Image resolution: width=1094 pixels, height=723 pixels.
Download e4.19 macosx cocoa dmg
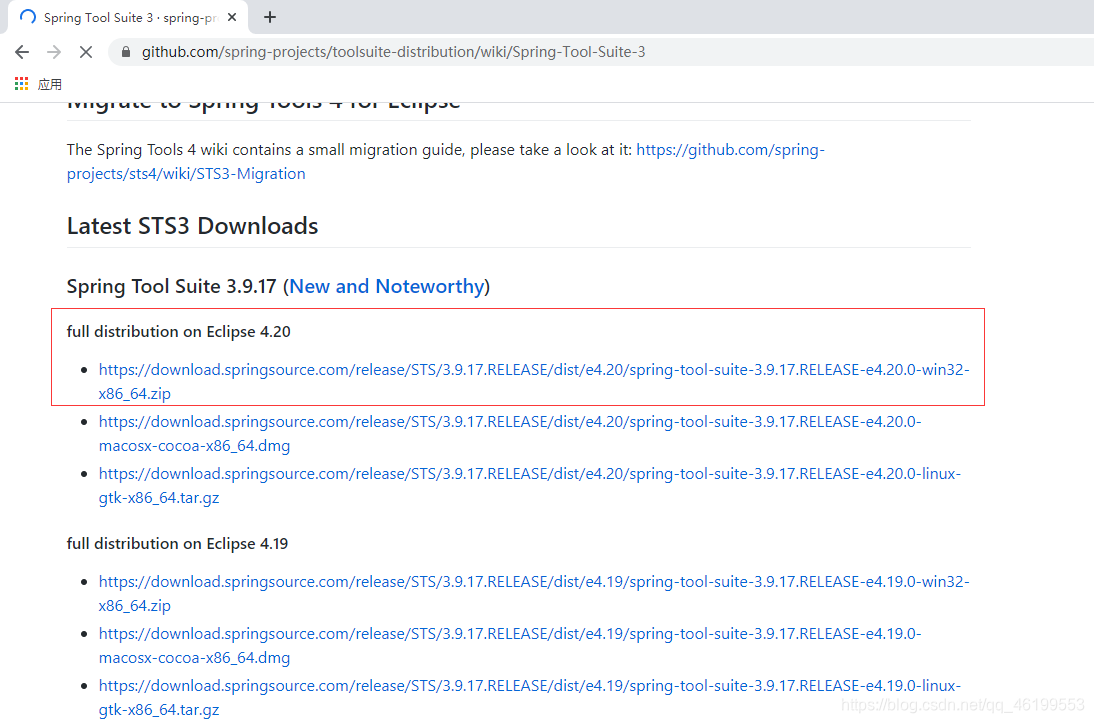(x=510, y=646)
